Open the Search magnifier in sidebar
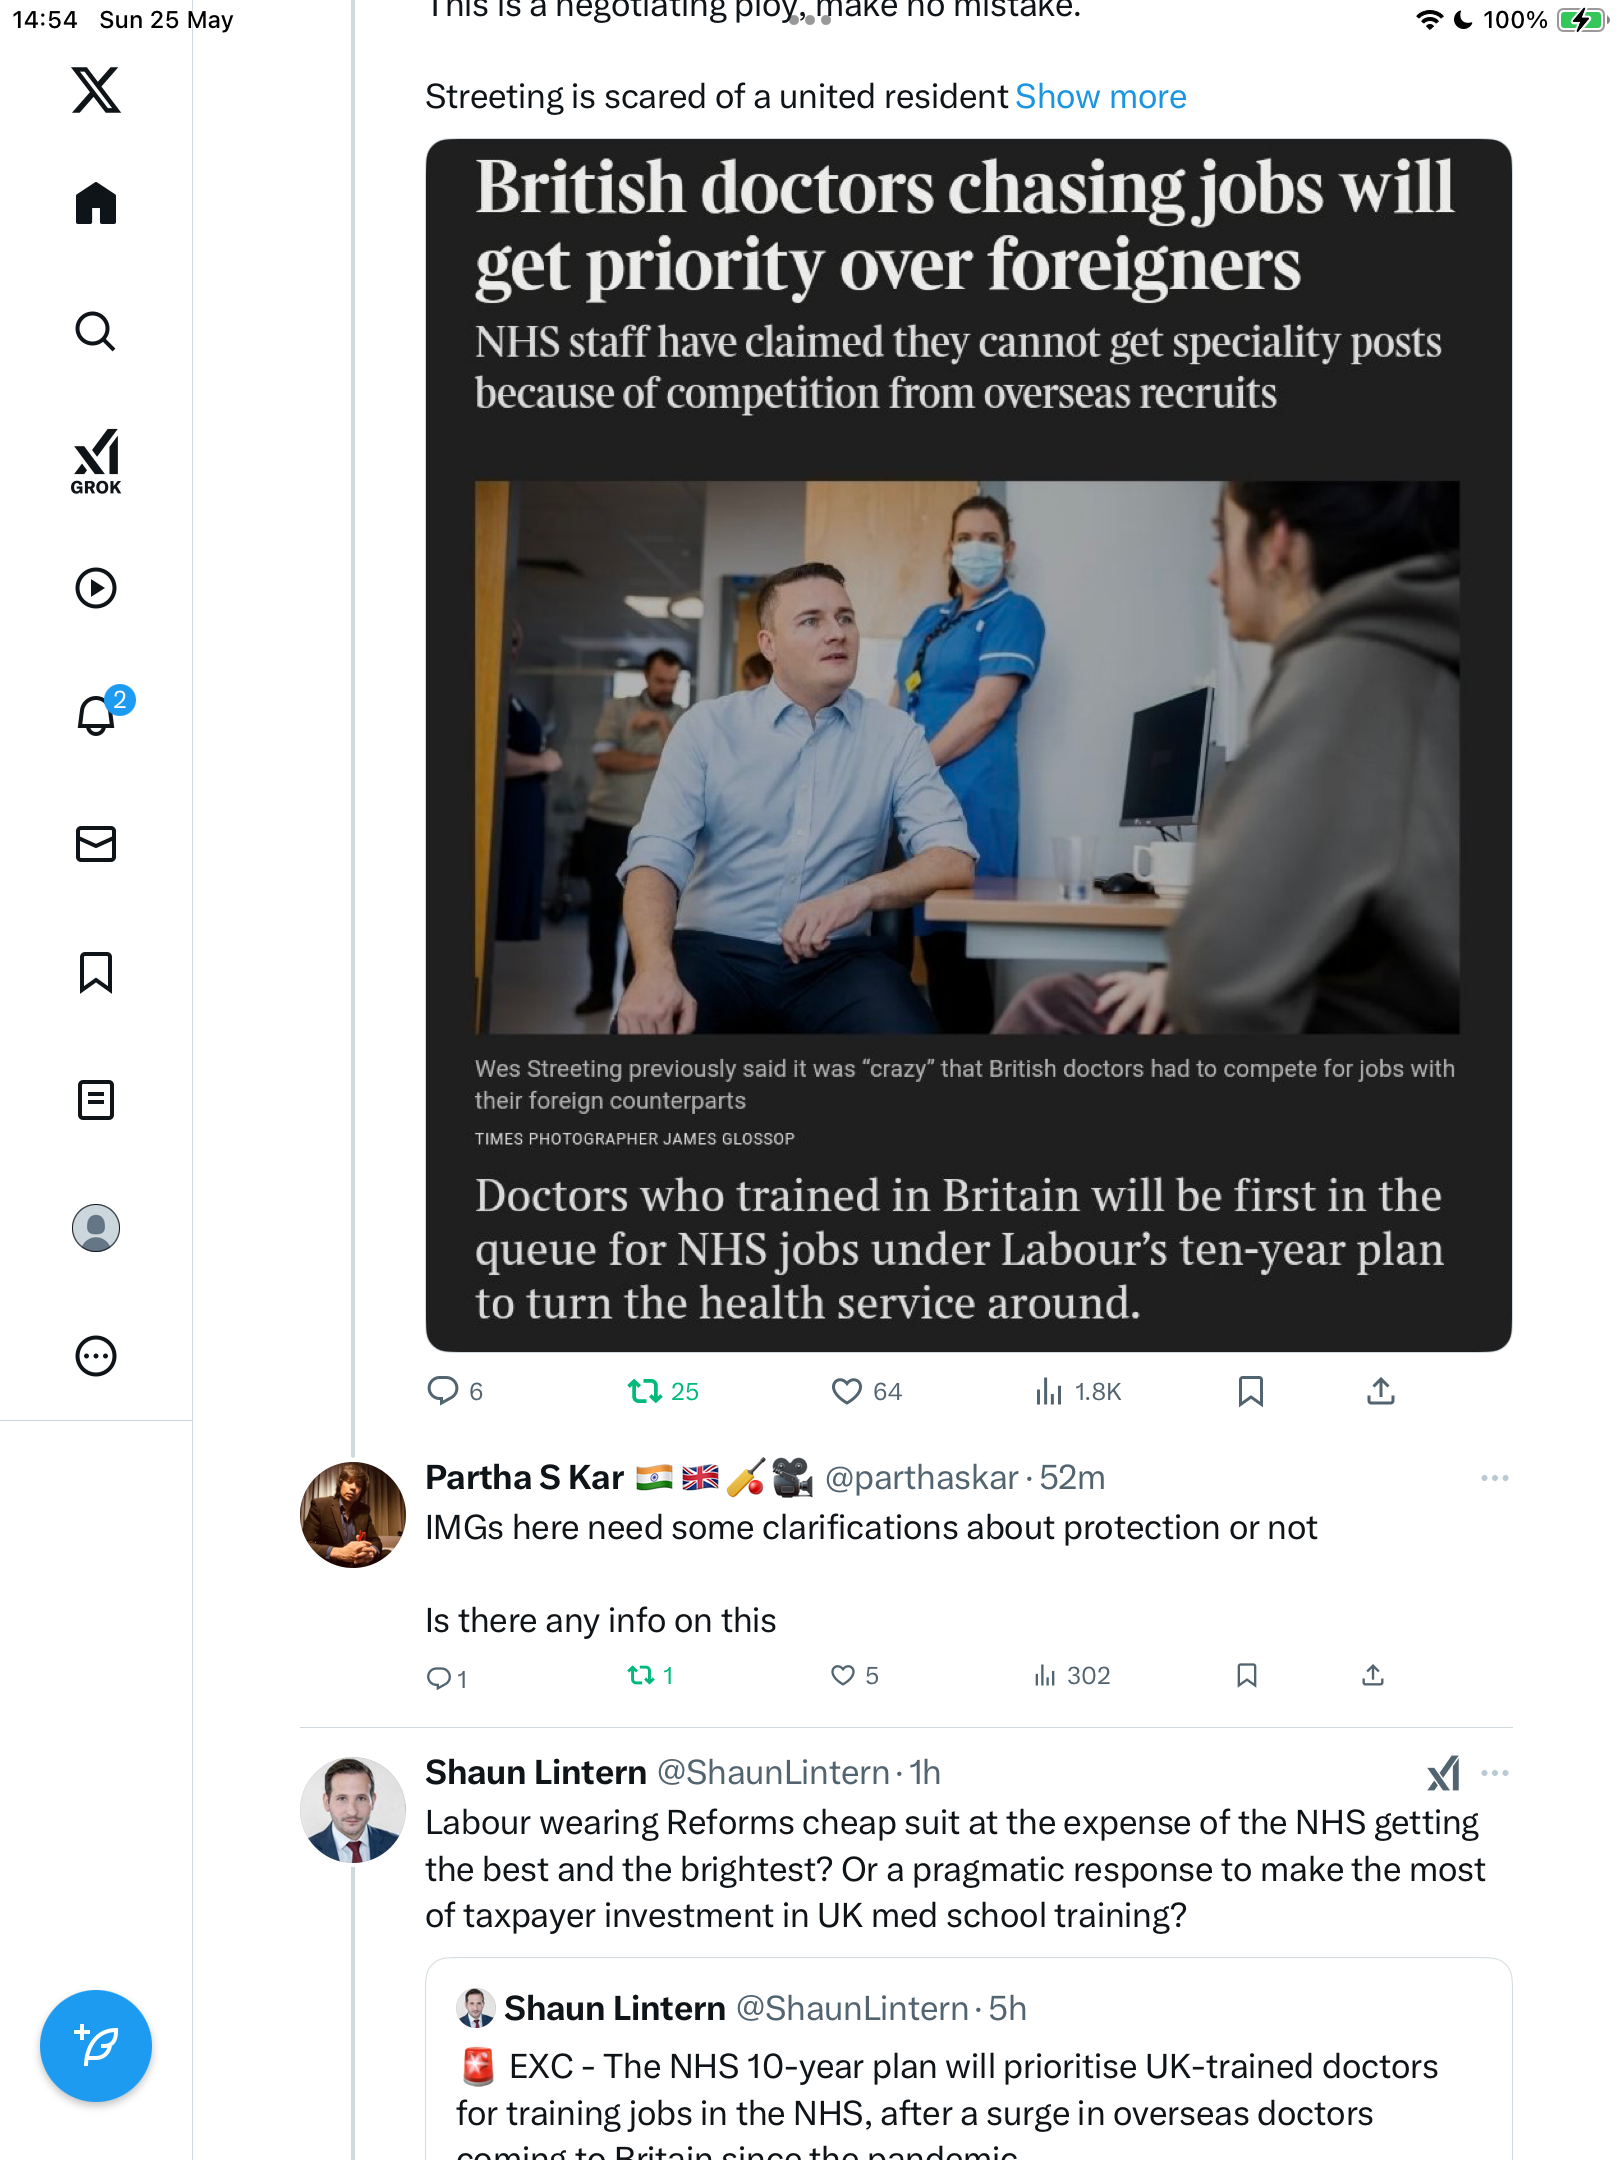 [x=96, y=331]
